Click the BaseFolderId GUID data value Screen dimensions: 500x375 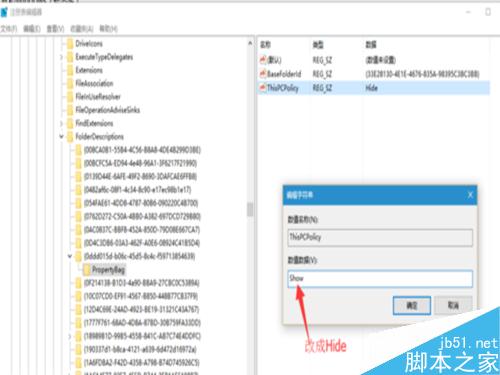[422, 74]
